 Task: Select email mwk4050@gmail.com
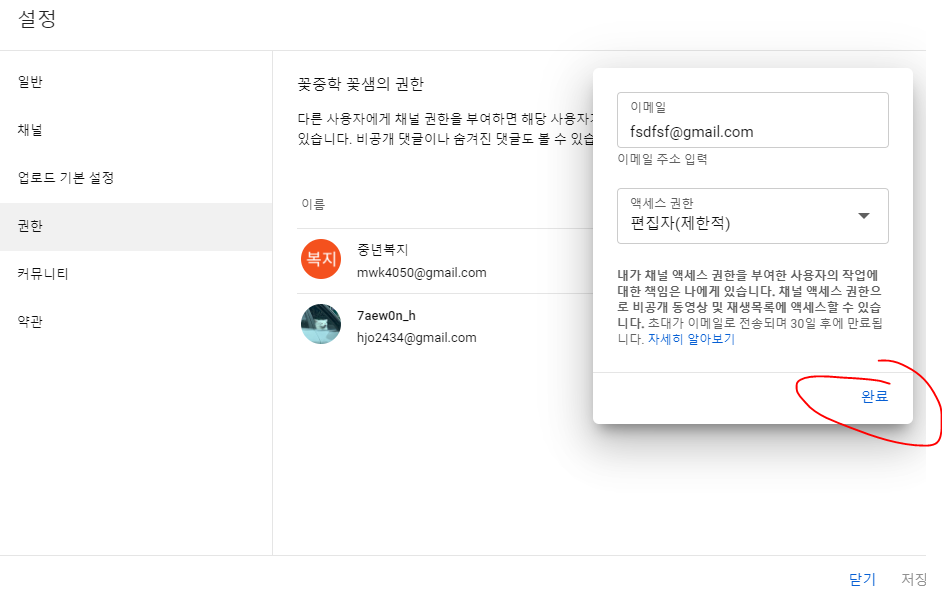[422, 273]
